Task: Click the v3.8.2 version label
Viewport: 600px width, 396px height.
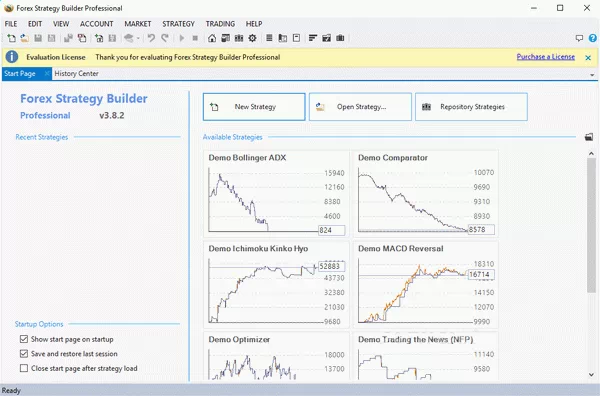Action: (112, 116)
